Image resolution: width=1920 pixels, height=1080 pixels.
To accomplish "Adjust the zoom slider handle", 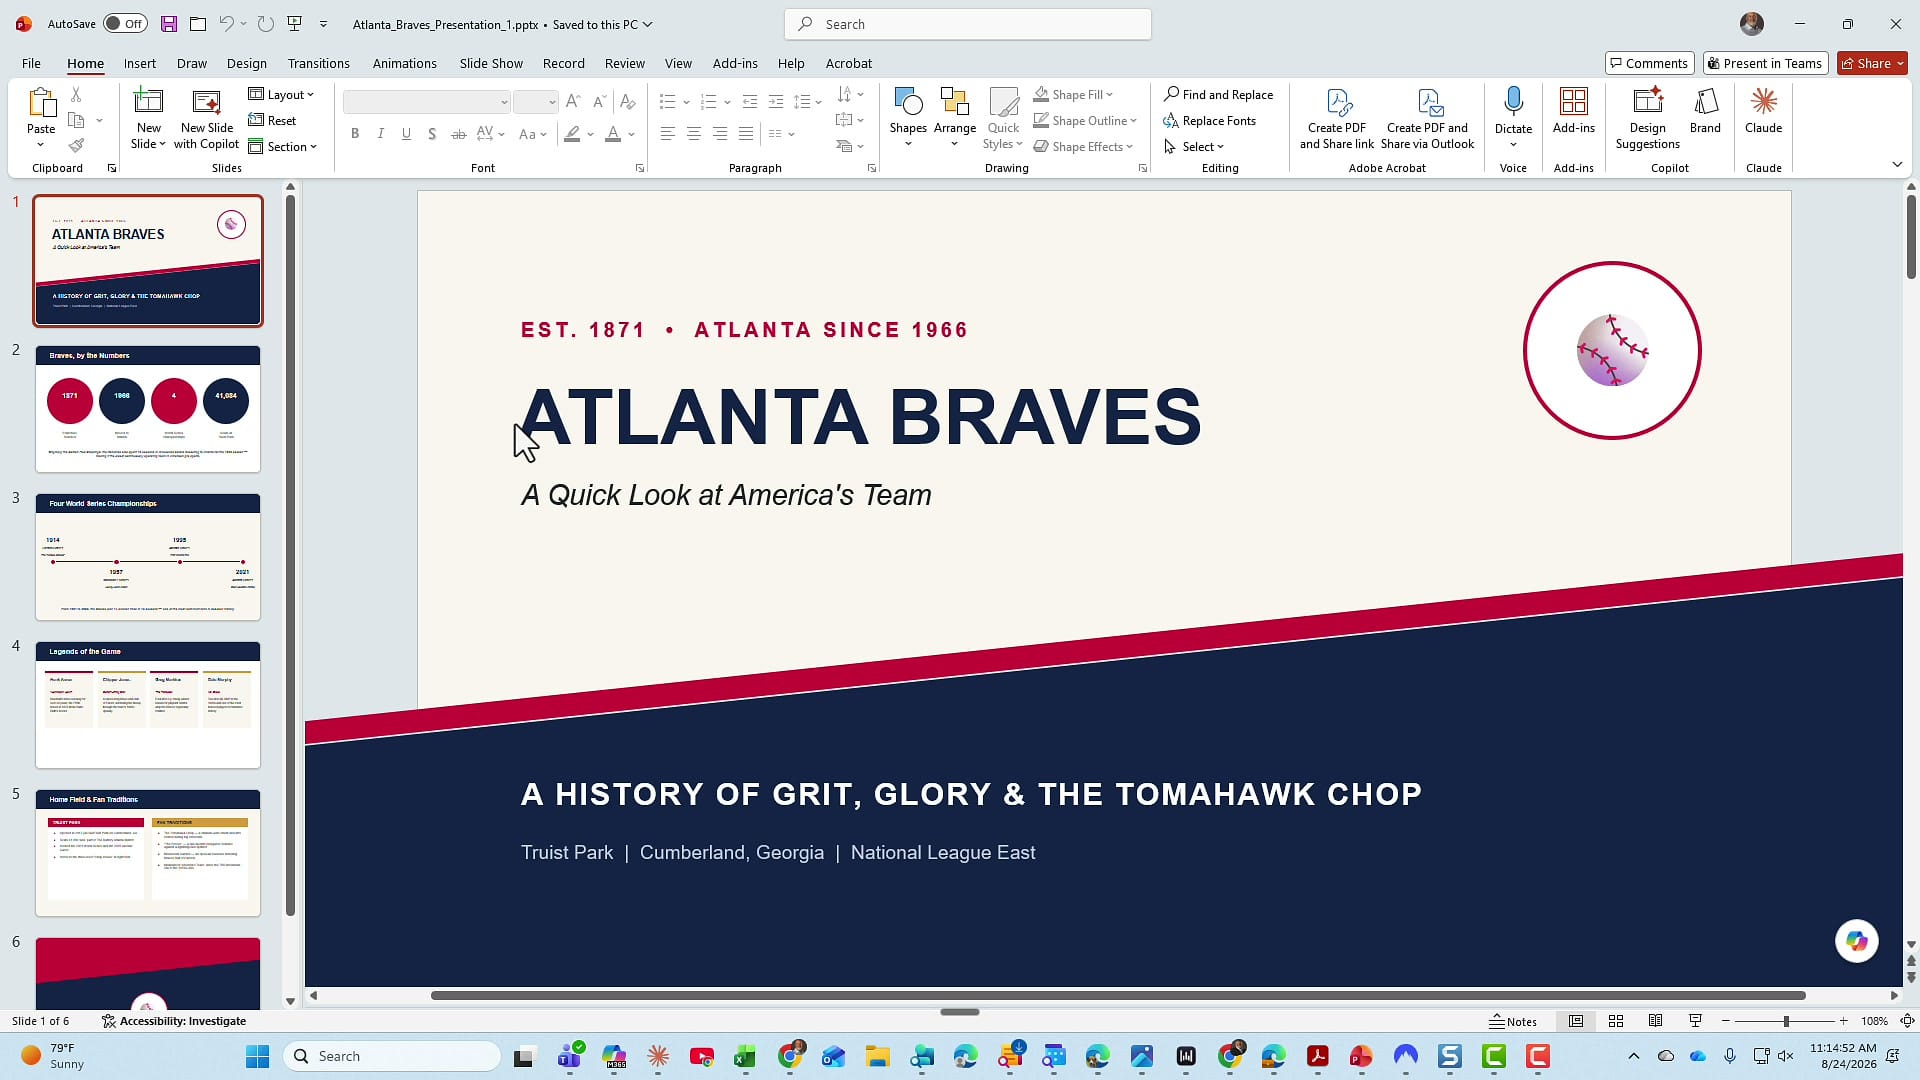I will [x=1785, y=1021].
